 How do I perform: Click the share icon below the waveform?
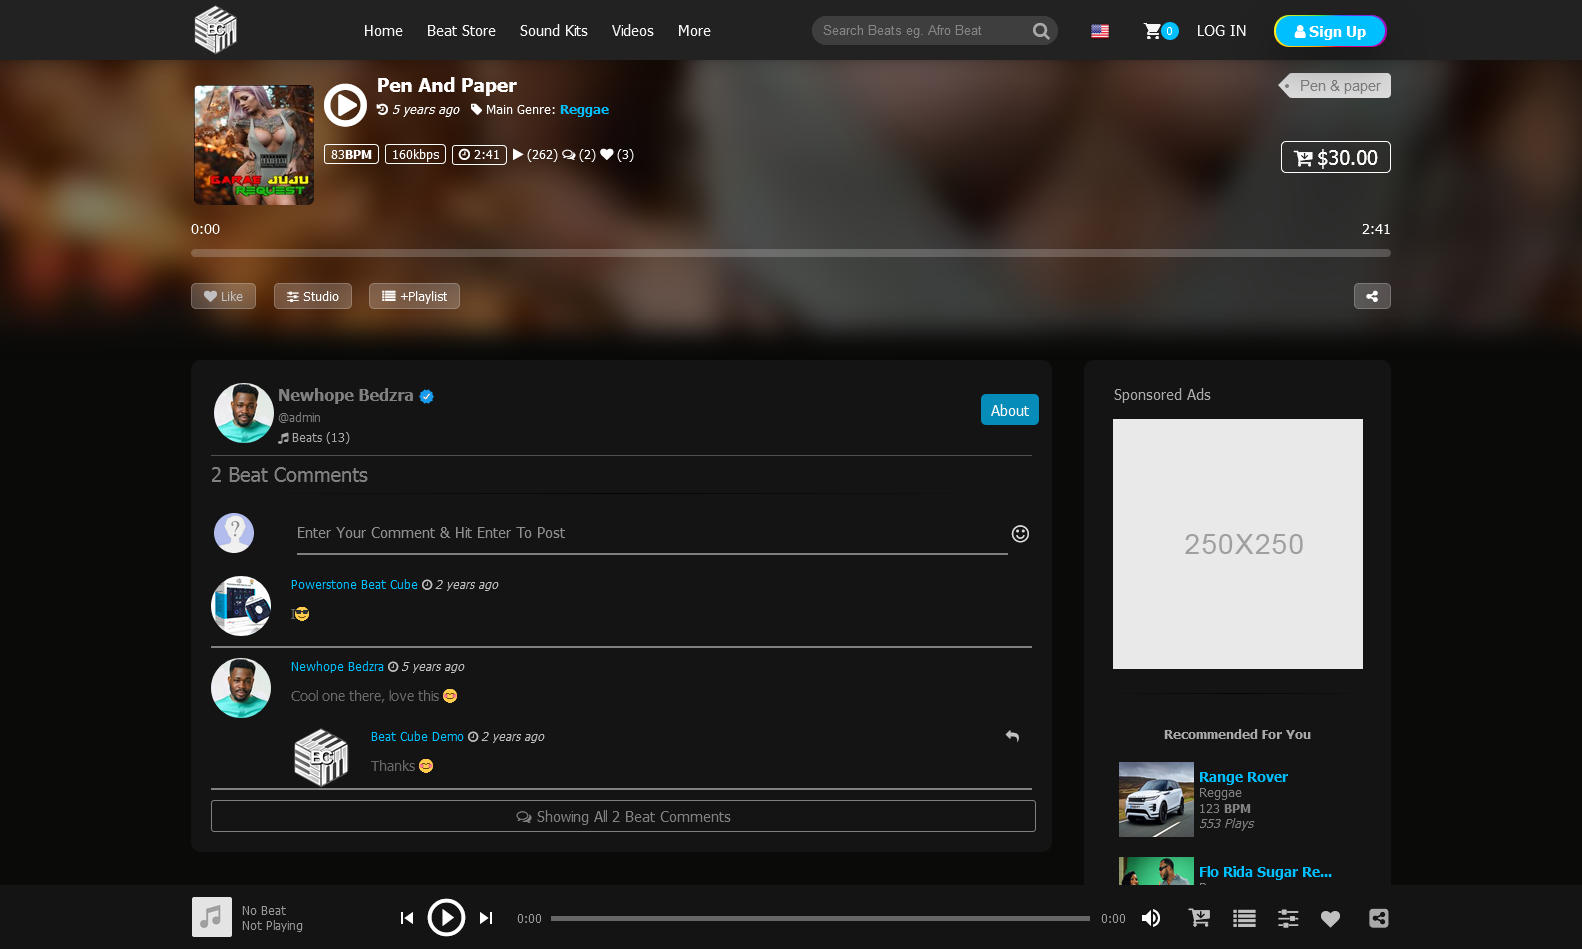coord(1372,297)
